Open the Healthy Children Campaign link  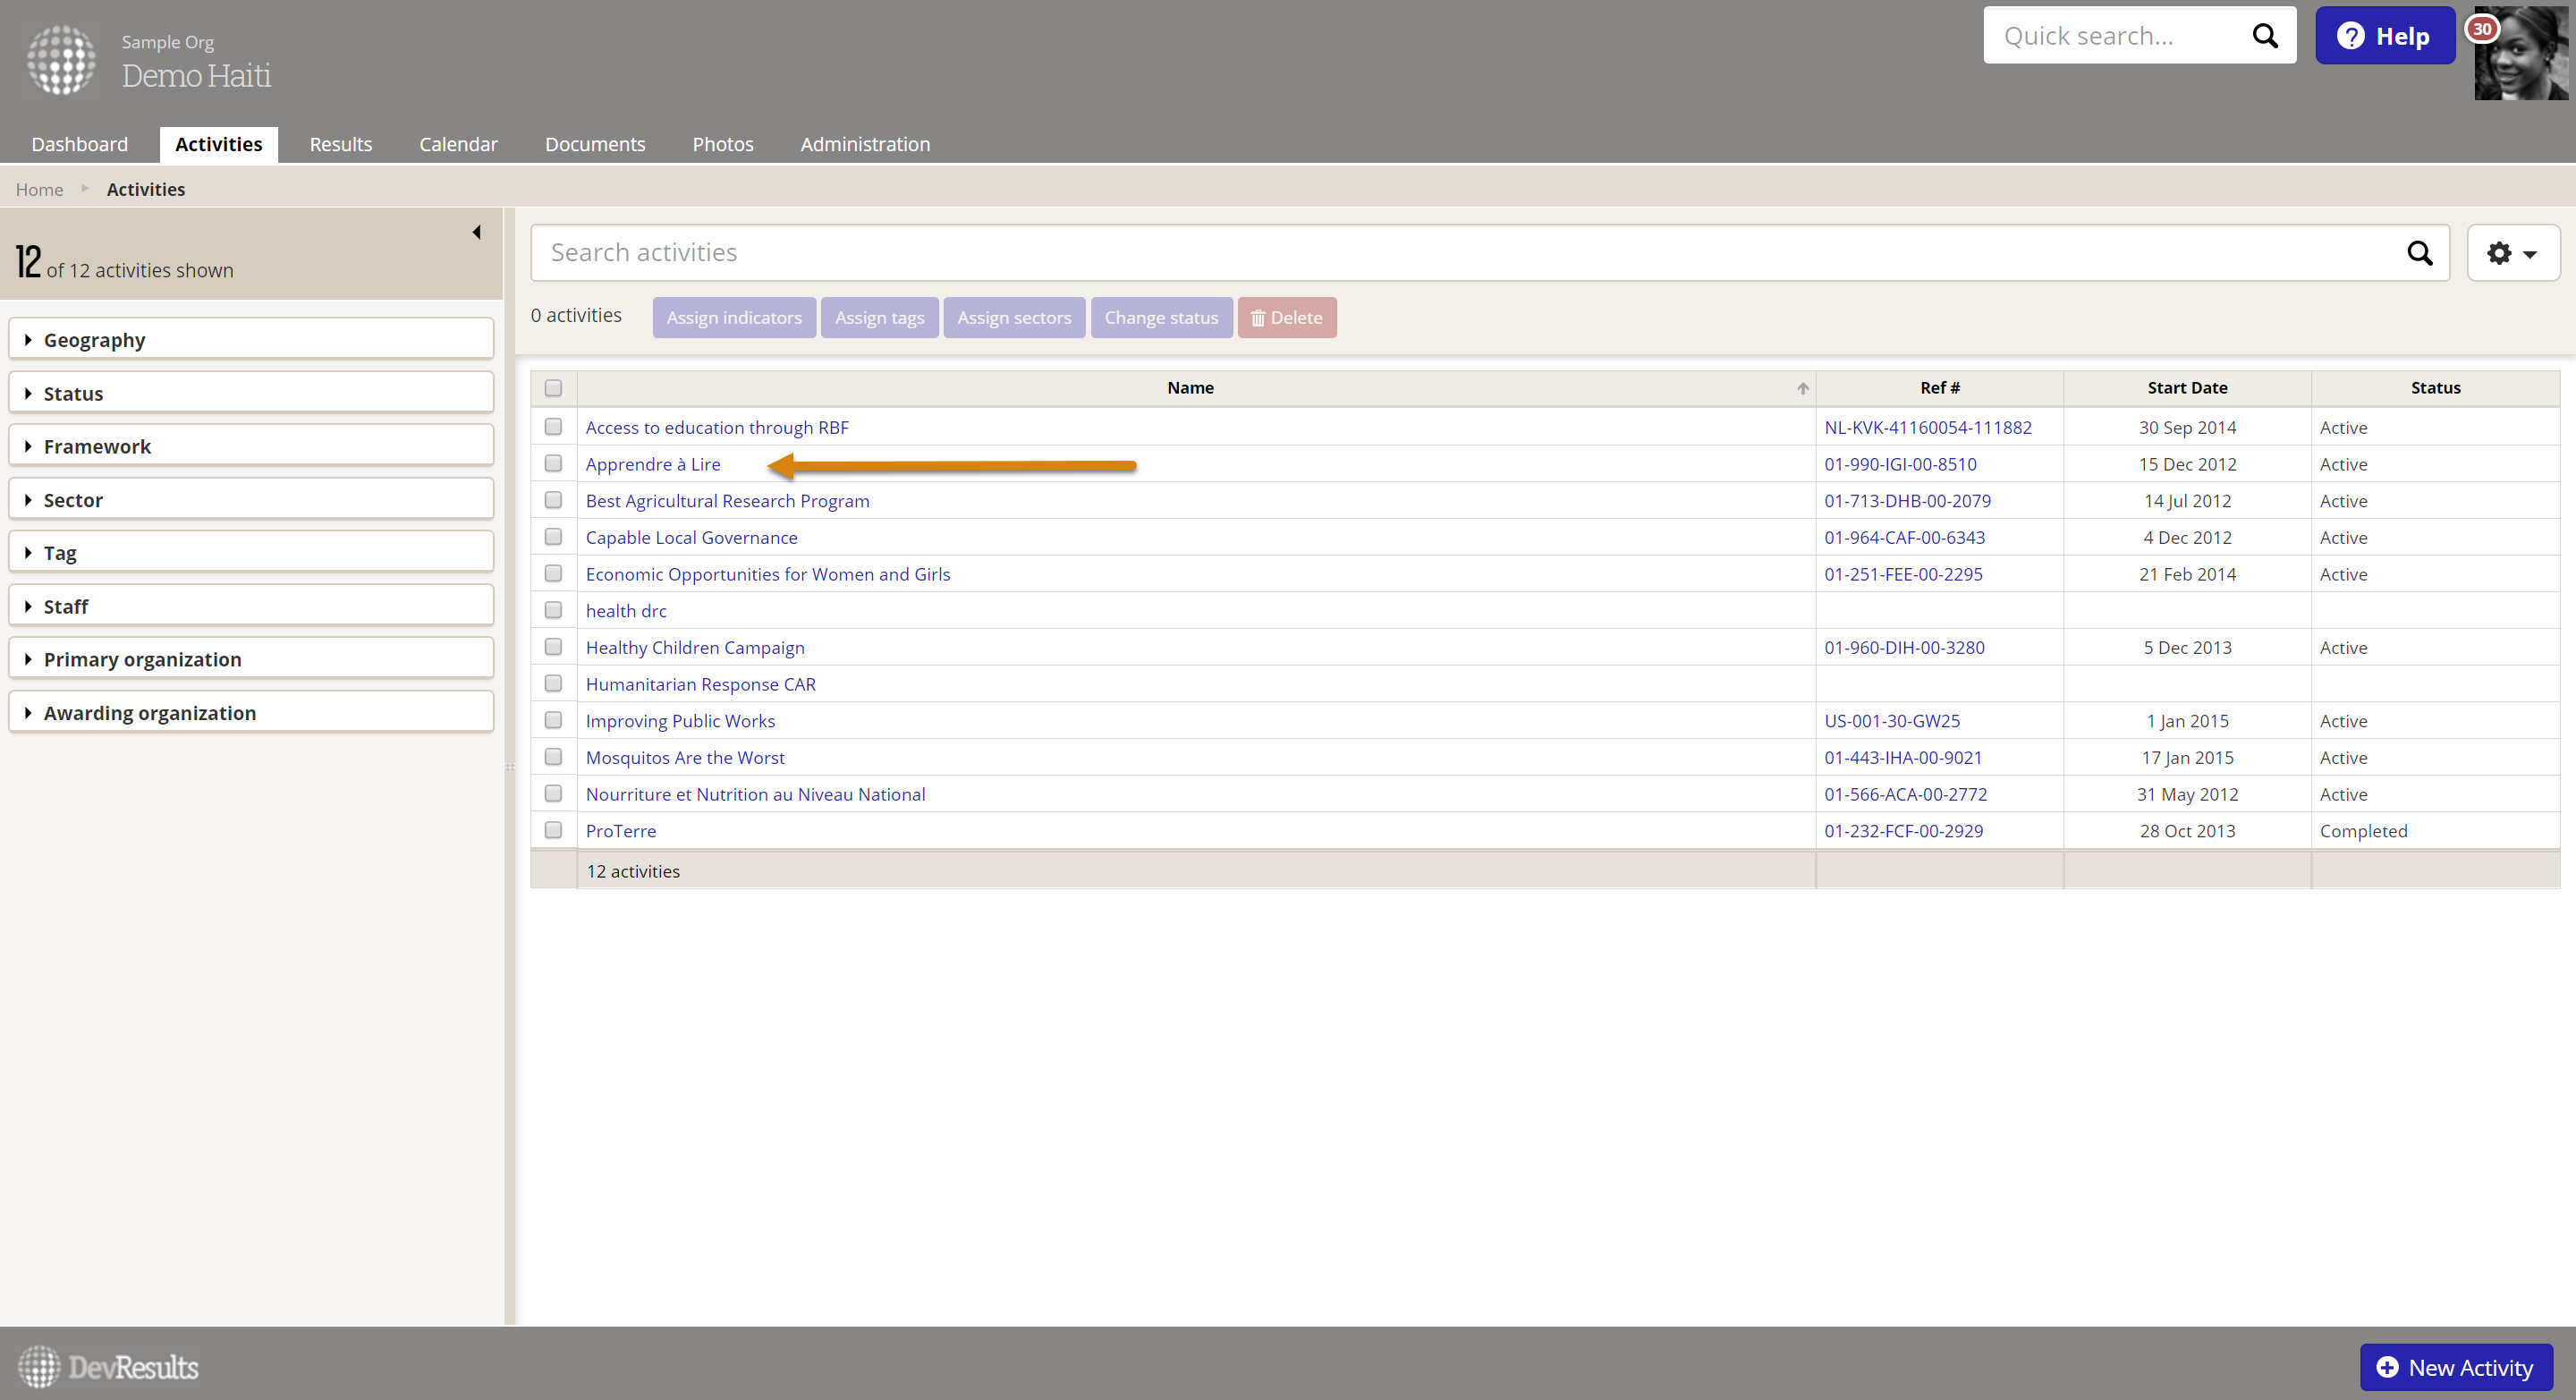694,648
